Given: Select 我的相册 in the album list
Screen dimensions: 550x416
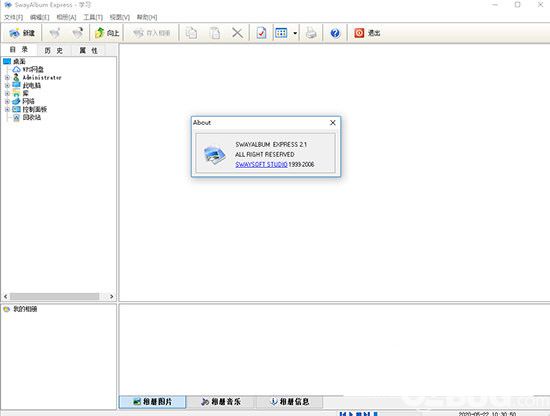Looking at the screenshot, I should (x=25, y=309).
